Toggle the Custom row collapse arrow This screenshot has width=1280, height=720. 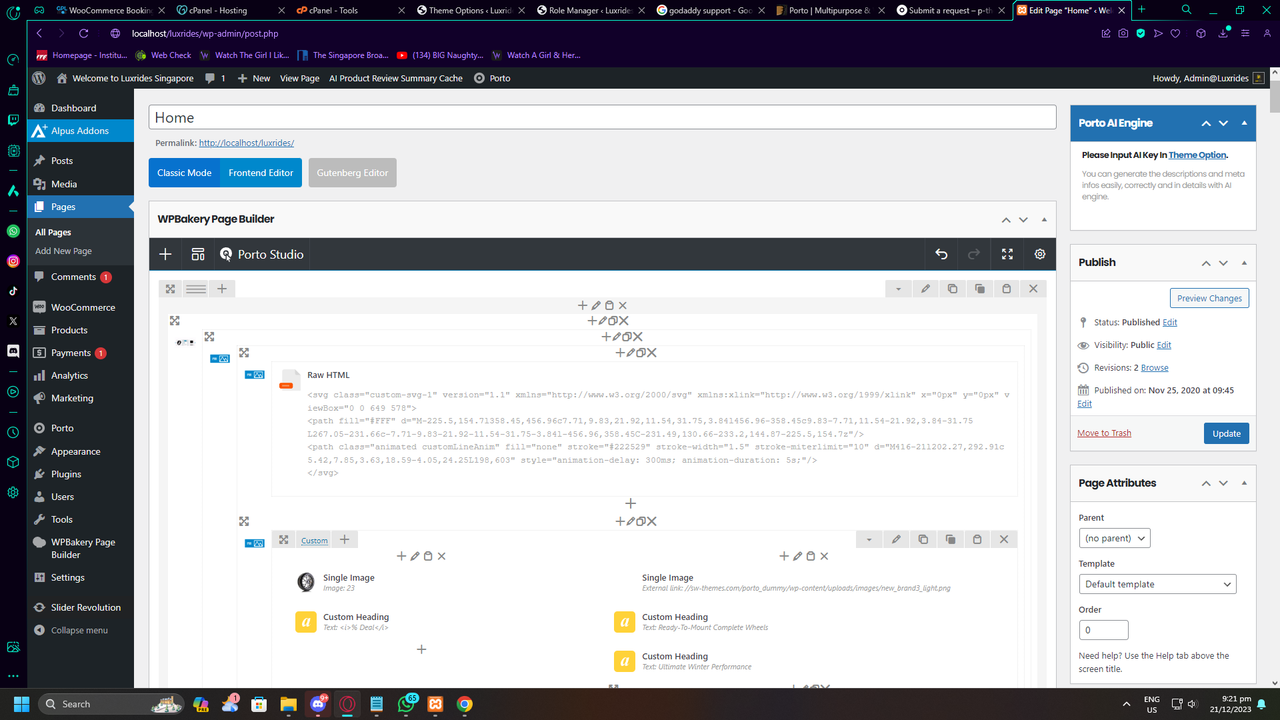[x=869, y=539]
